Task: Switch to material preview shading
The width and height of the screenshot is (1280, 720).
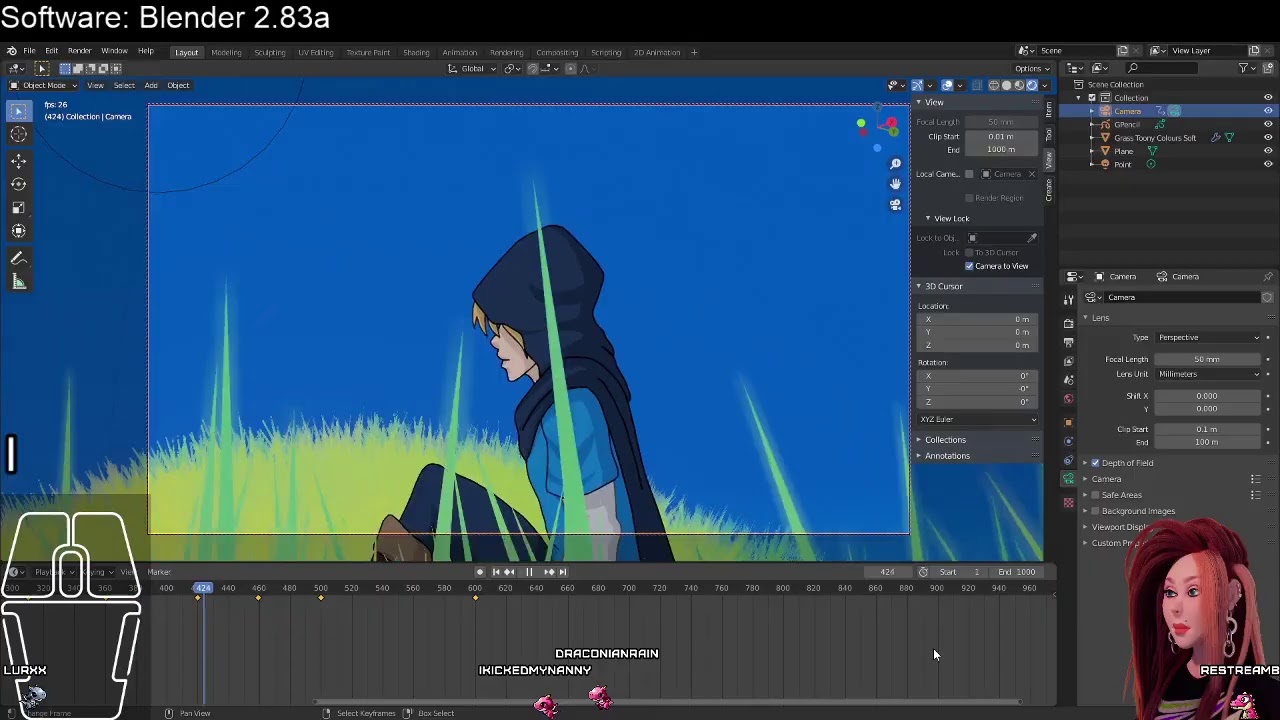Action: [x=1019, y=85]
